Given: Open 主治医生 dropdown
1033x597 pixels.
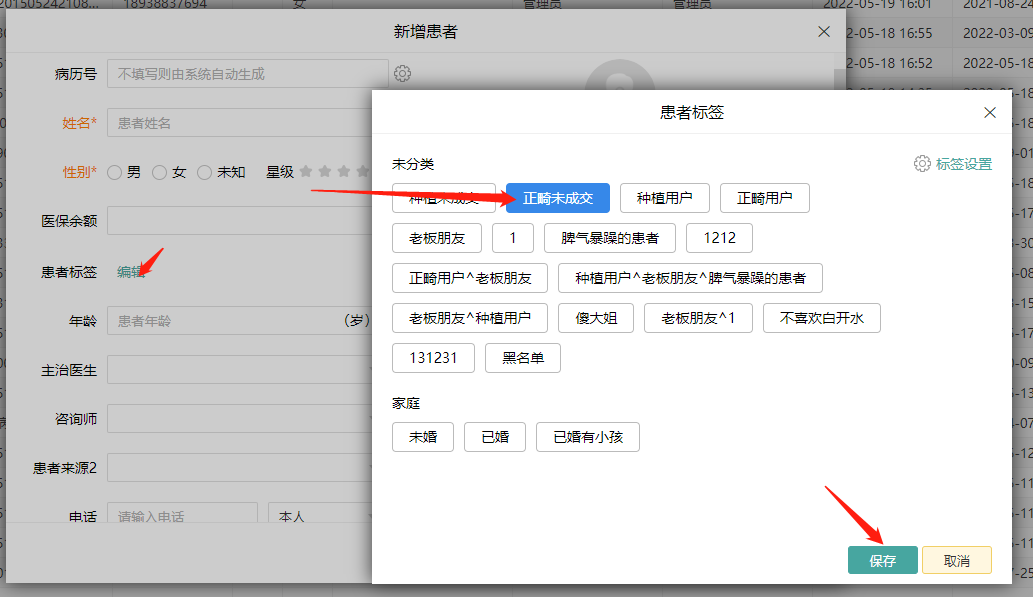Looking at the screenshot, I should (x=240, y=370).
